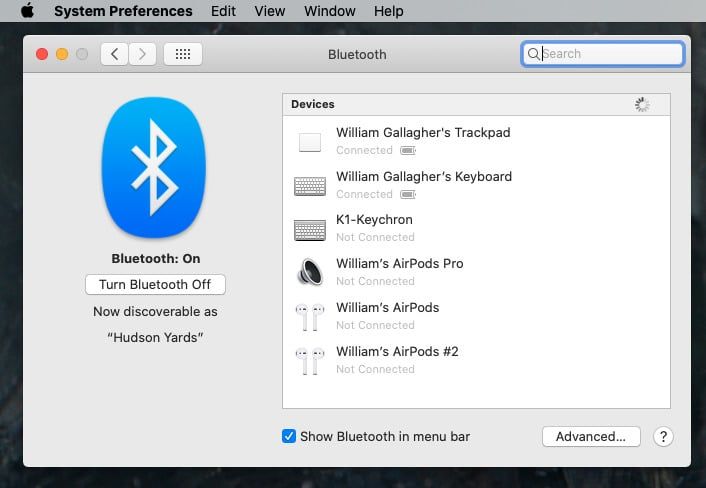
Task: Open the Apple menu
Action: click(x=27, y=11)
